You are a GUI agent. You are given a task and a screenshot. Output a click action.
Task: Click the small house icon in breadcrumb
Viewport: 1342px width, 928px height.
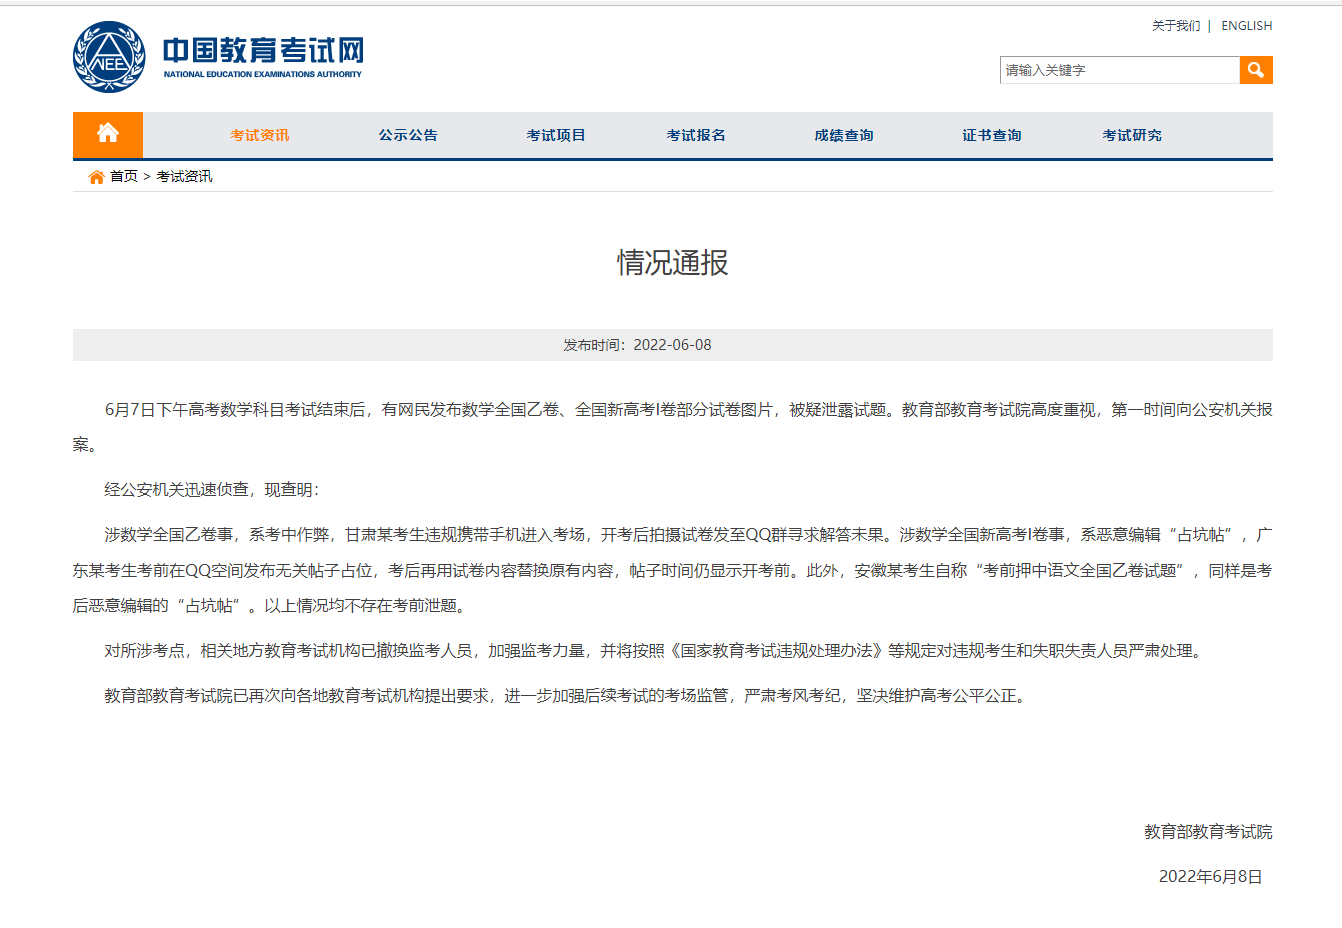[x=96, y=177]
